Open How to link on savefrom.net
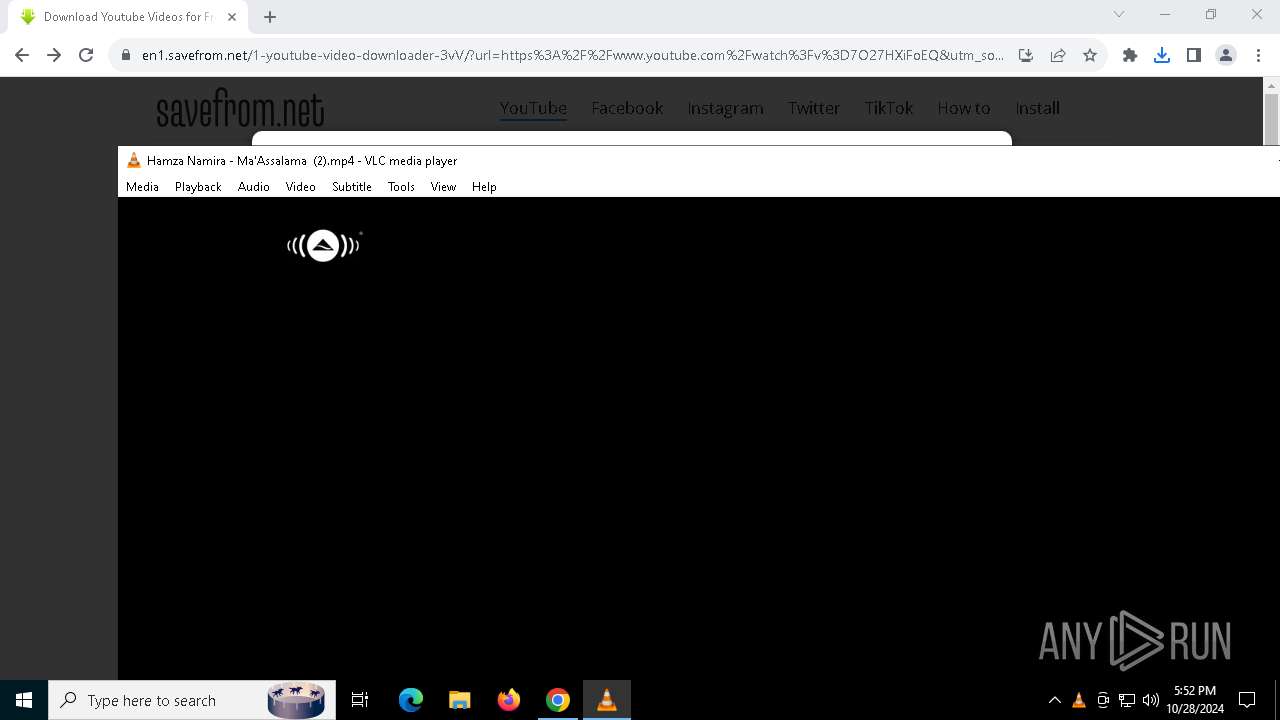This screenshot has height=720, width=1280. (x=963, y=108)
